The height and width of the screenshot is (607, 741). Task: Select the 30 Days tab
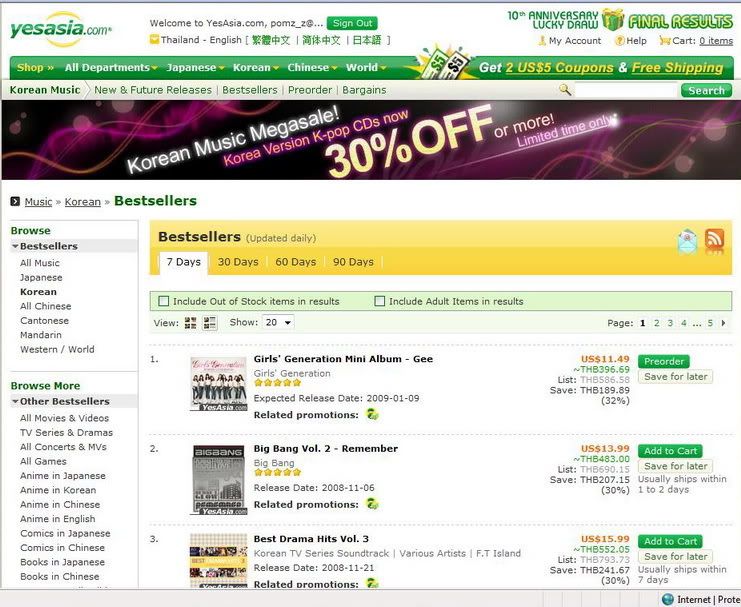[238, 262]
